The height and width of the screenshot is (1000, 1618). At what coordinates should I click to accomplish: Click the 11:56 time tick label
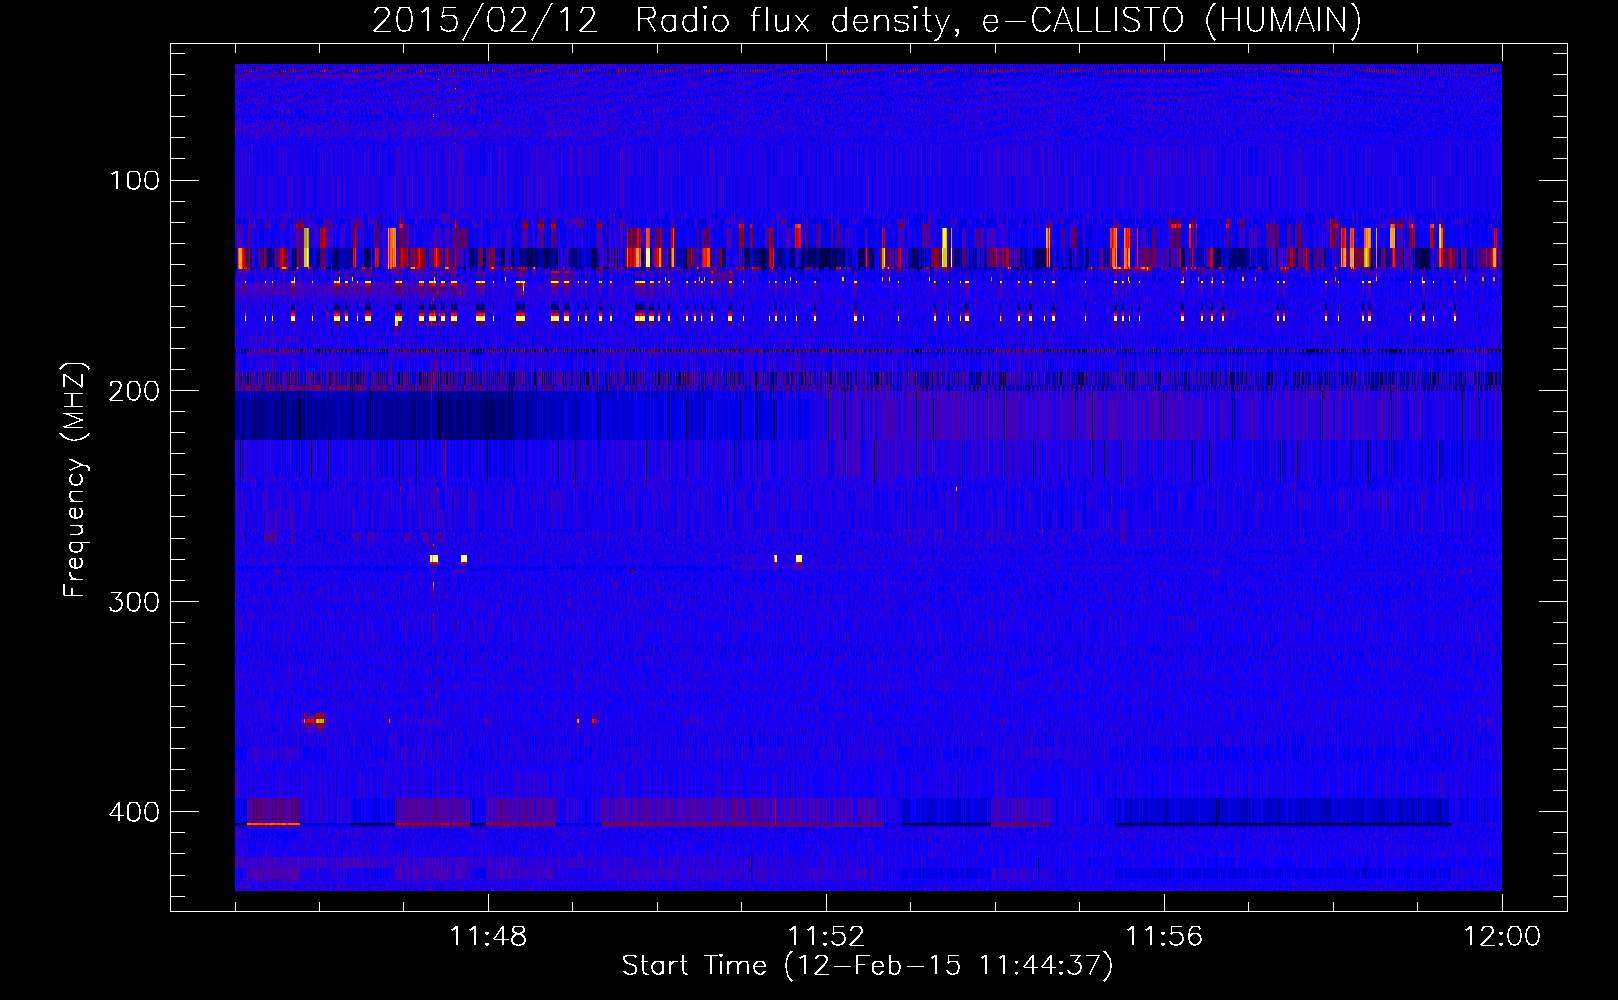[x=1164, y=937]
